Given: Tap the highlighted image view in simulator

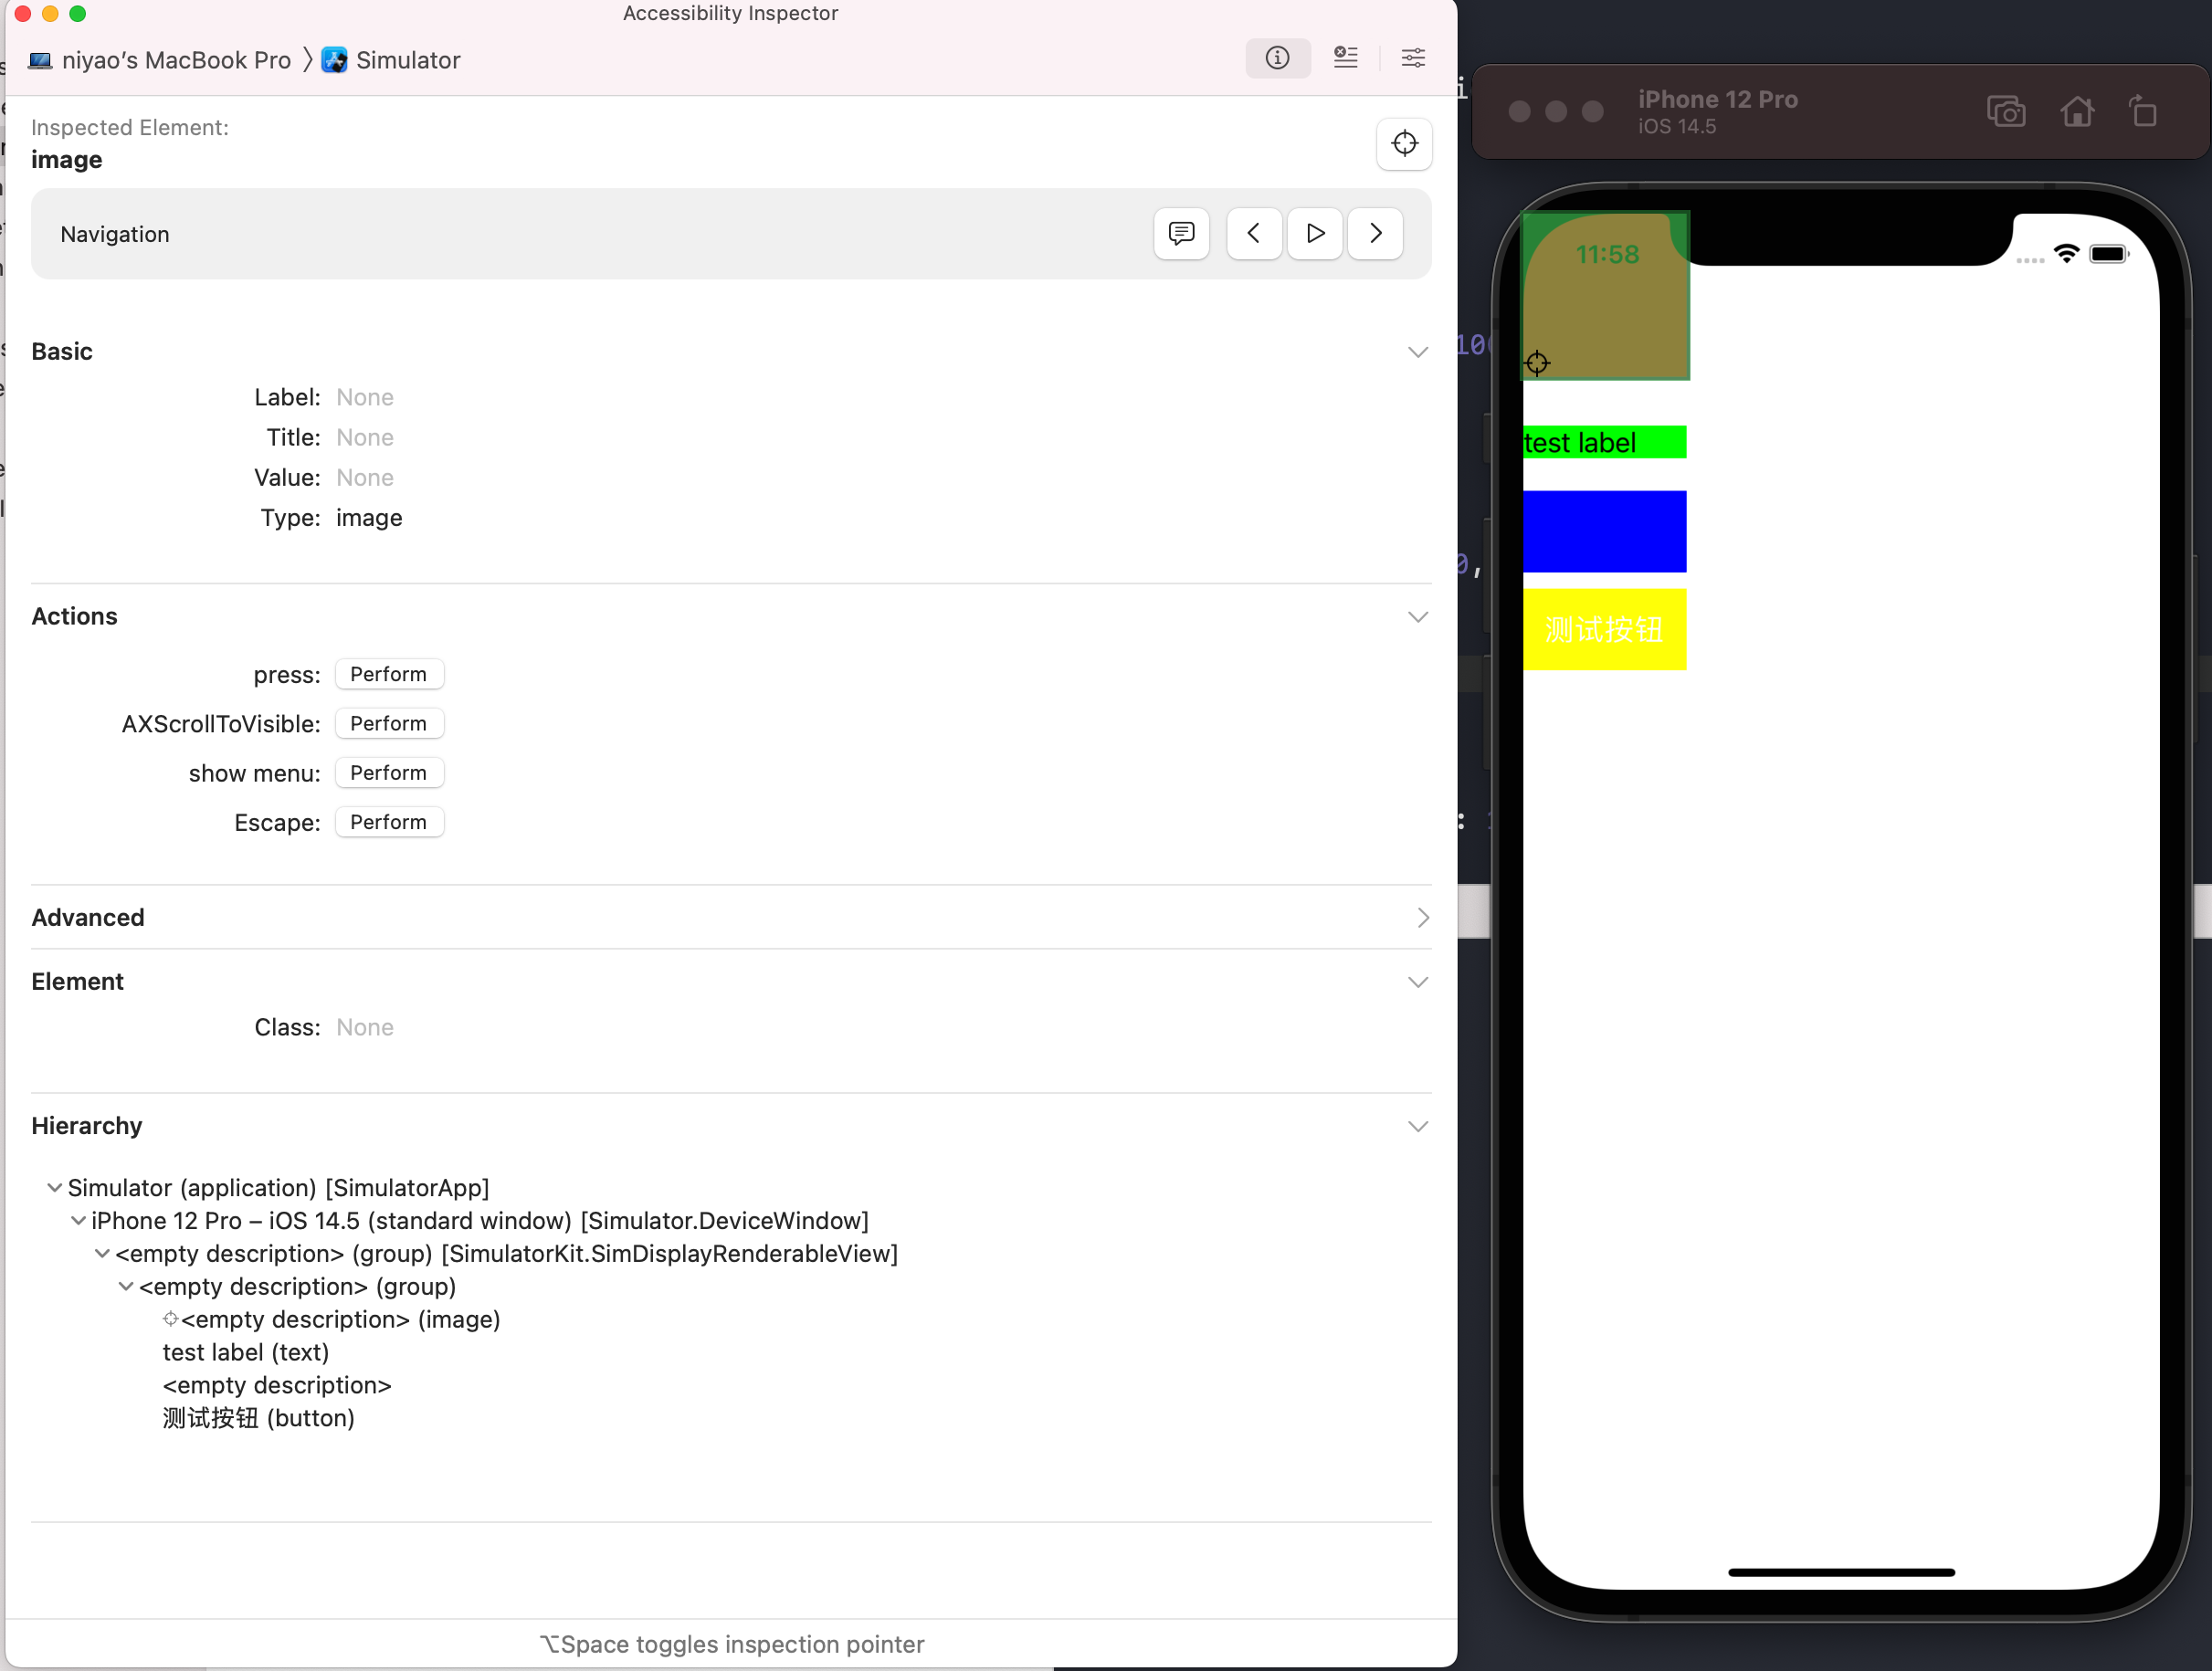Looking at the screenshot, I should [1605, 296].
